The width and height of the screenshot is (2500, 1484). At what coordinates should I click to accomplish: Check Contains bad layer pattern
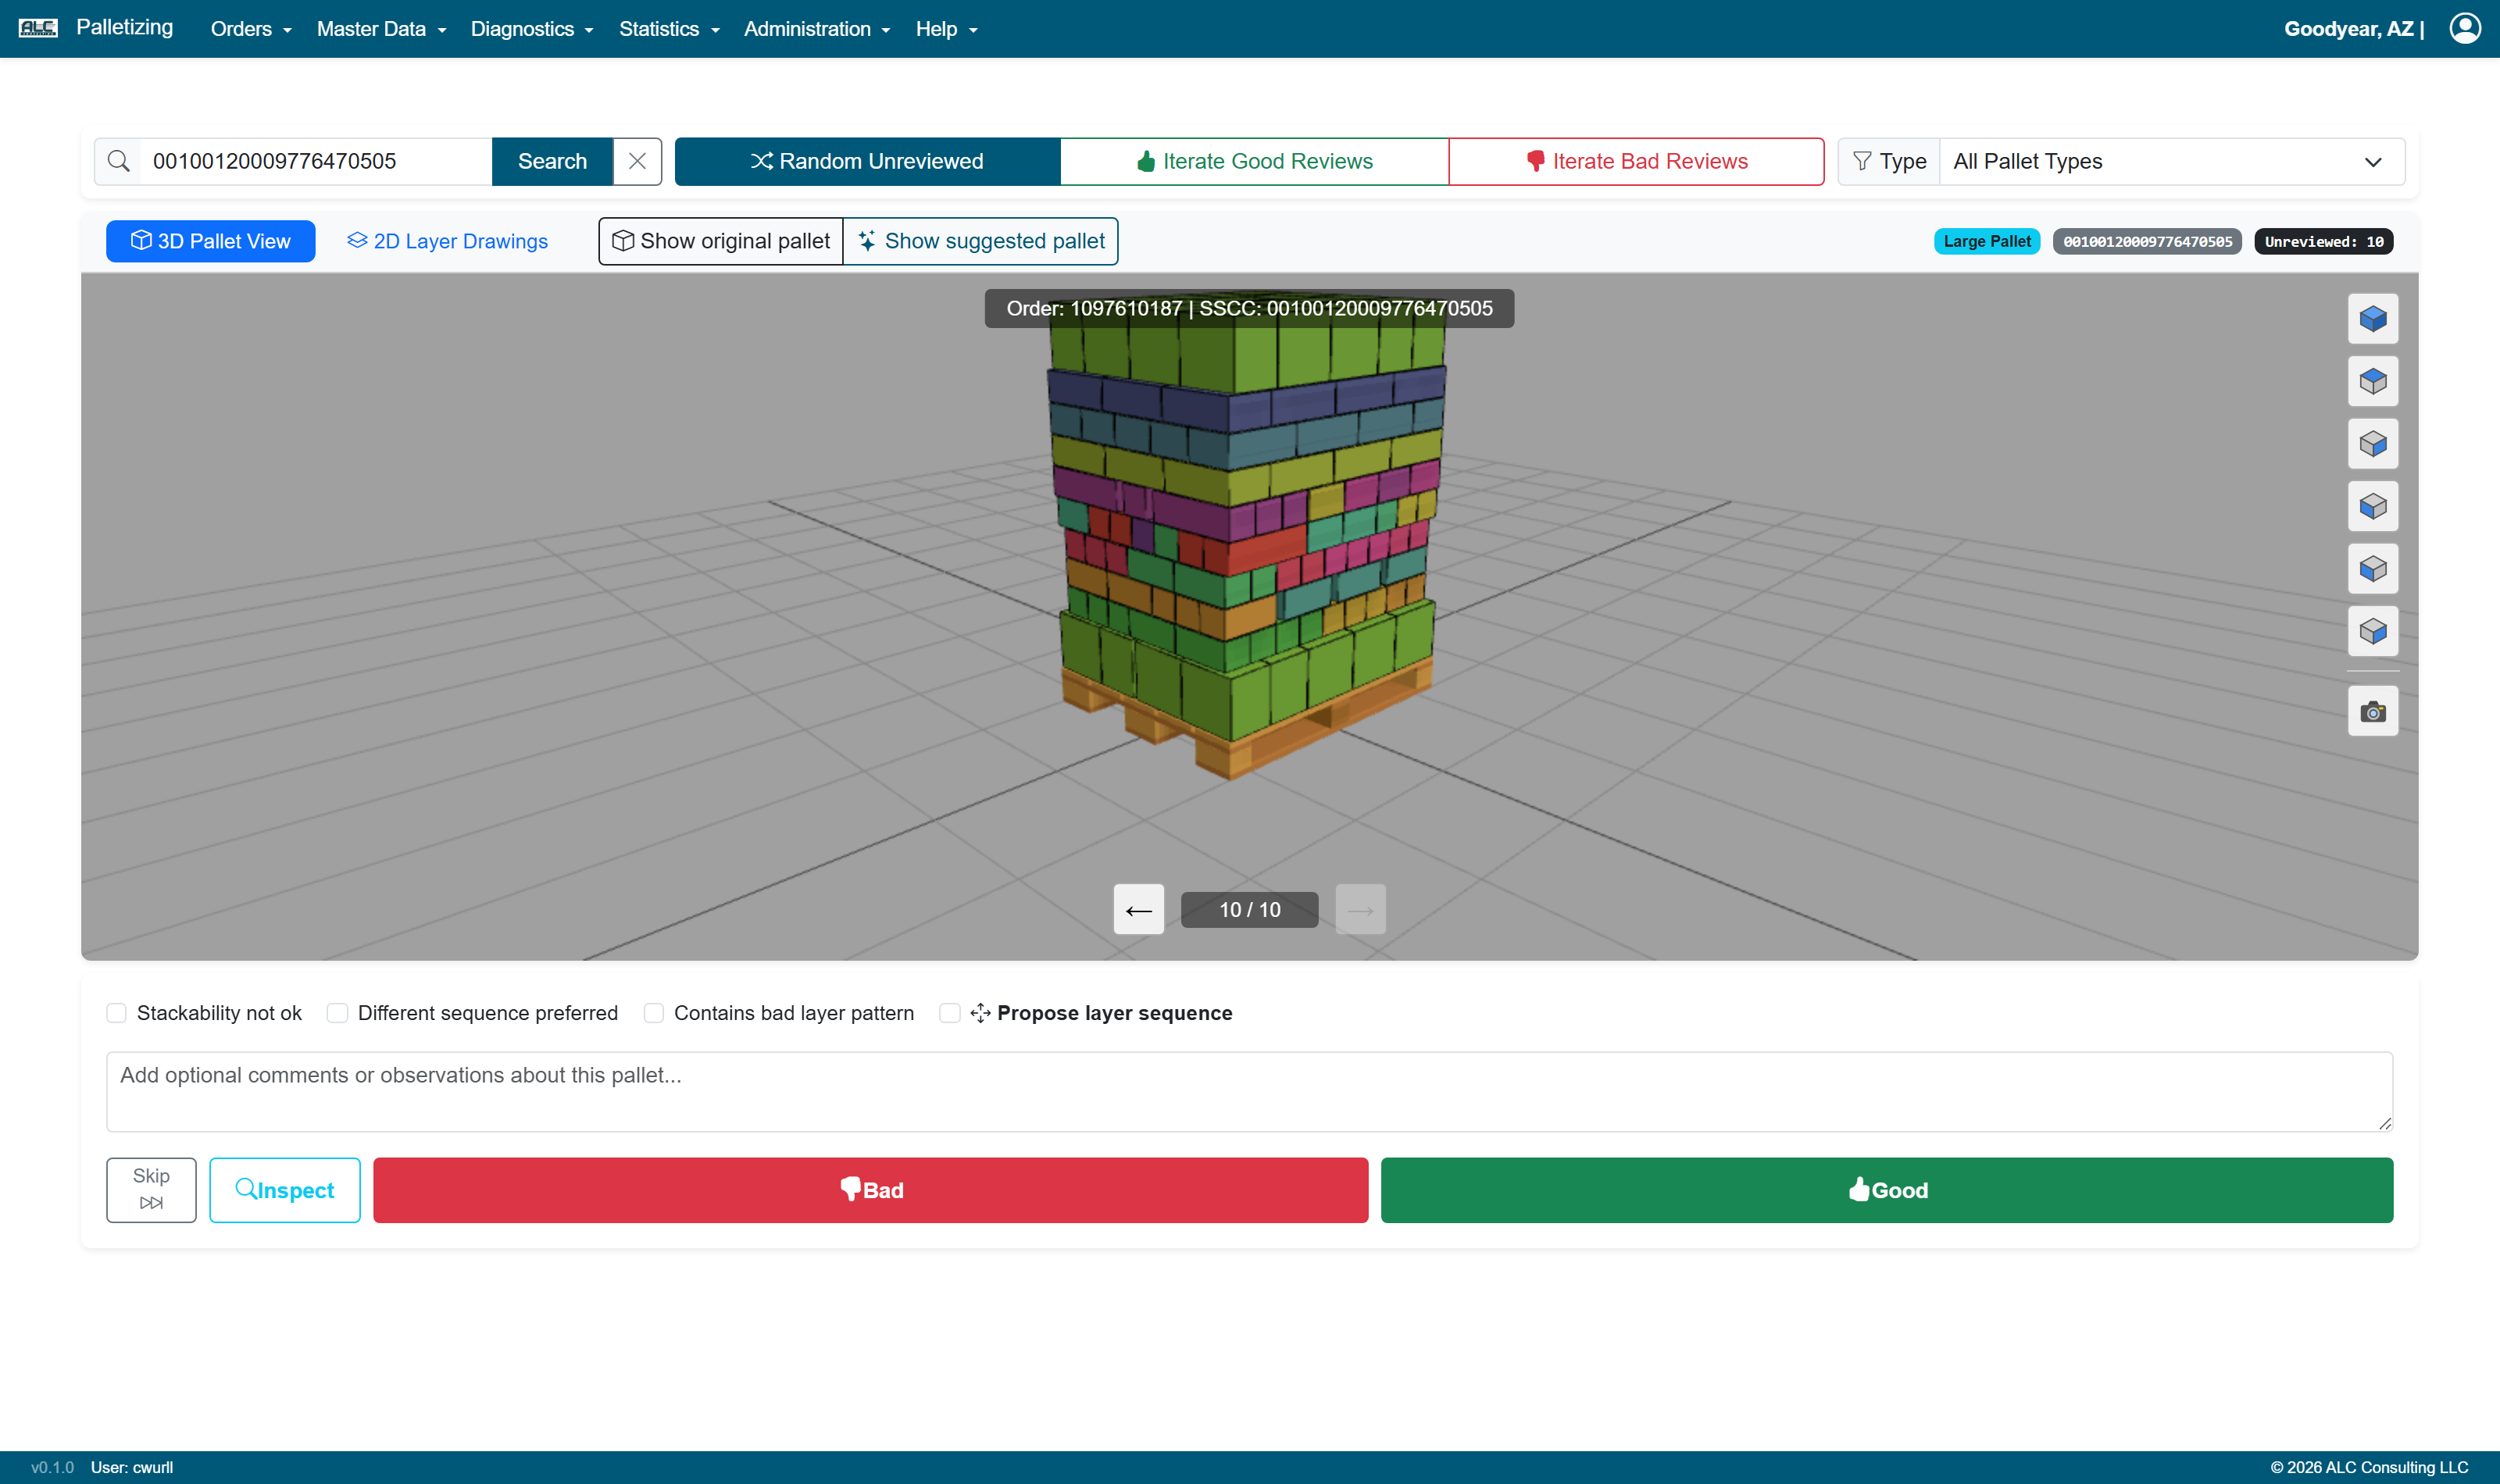[x=654, y=1013]
